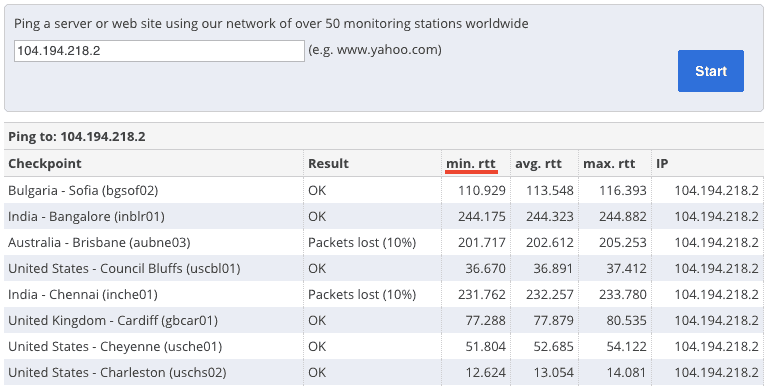Viewport: 768px width, 386px height.
Task: Click min rtt value 12.624
Action: click(x=485, y=372)
